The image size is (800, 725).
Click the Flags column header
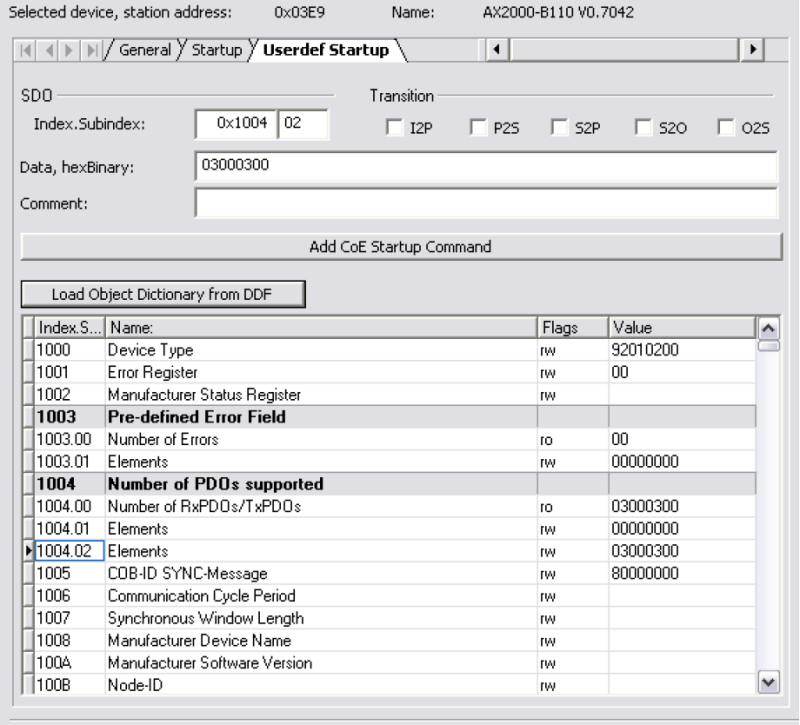pos(573,328)
